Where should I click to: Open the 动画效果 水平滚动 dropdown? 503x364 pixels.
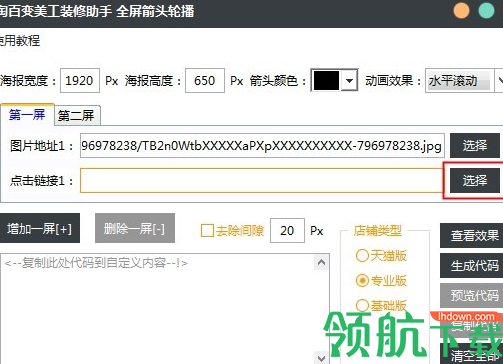(463, 80)
